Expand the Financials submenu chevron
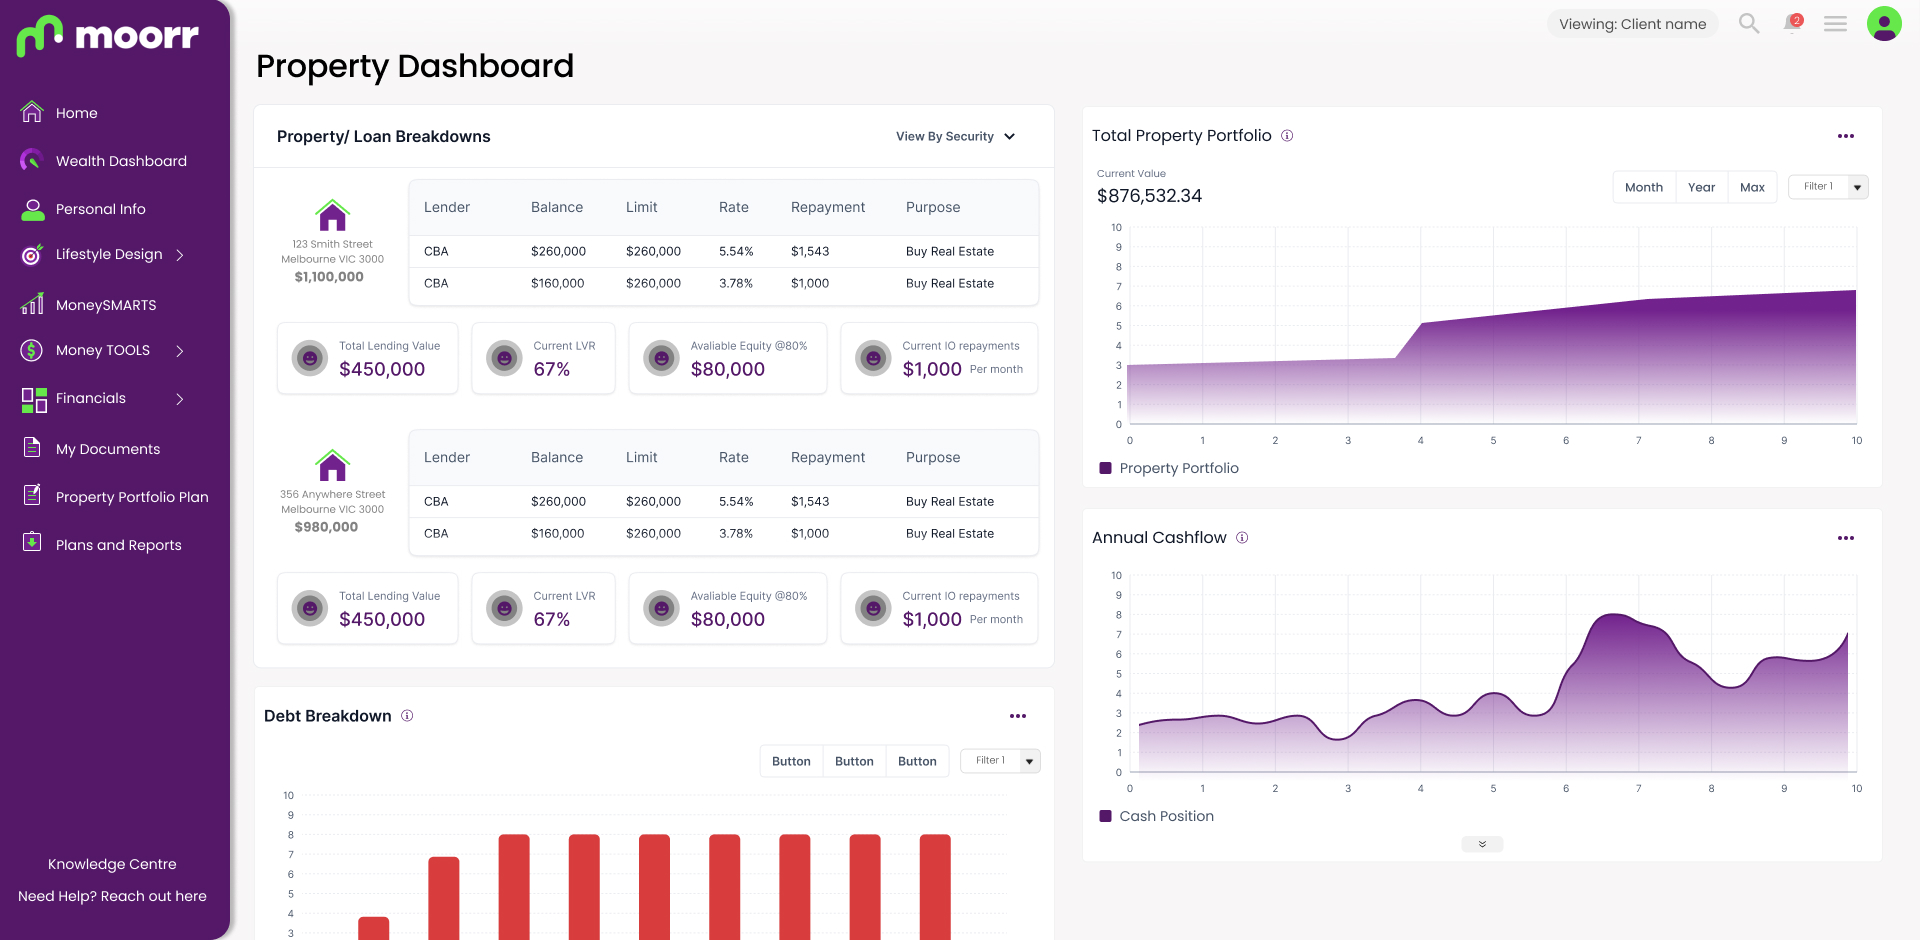The image size is (1920, 940). click(x=180, y=399)
